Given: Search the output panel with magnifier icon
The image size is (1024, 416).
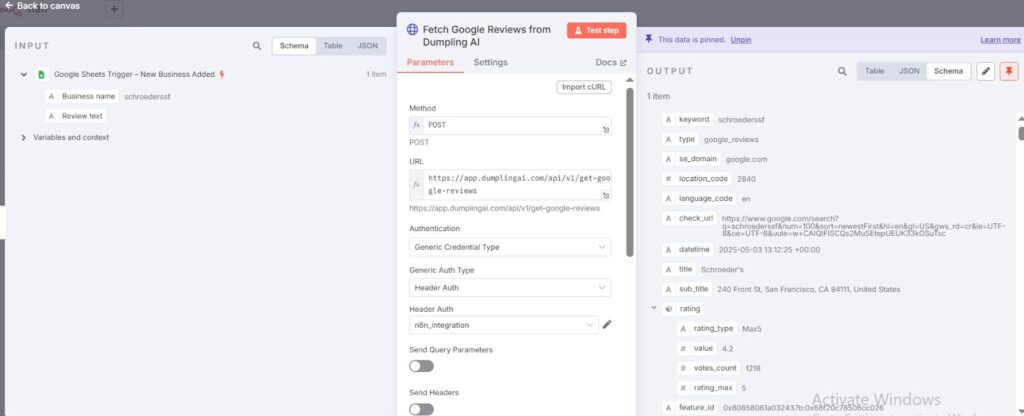Looking at the screenshot, I should click(x=842, y=71).
